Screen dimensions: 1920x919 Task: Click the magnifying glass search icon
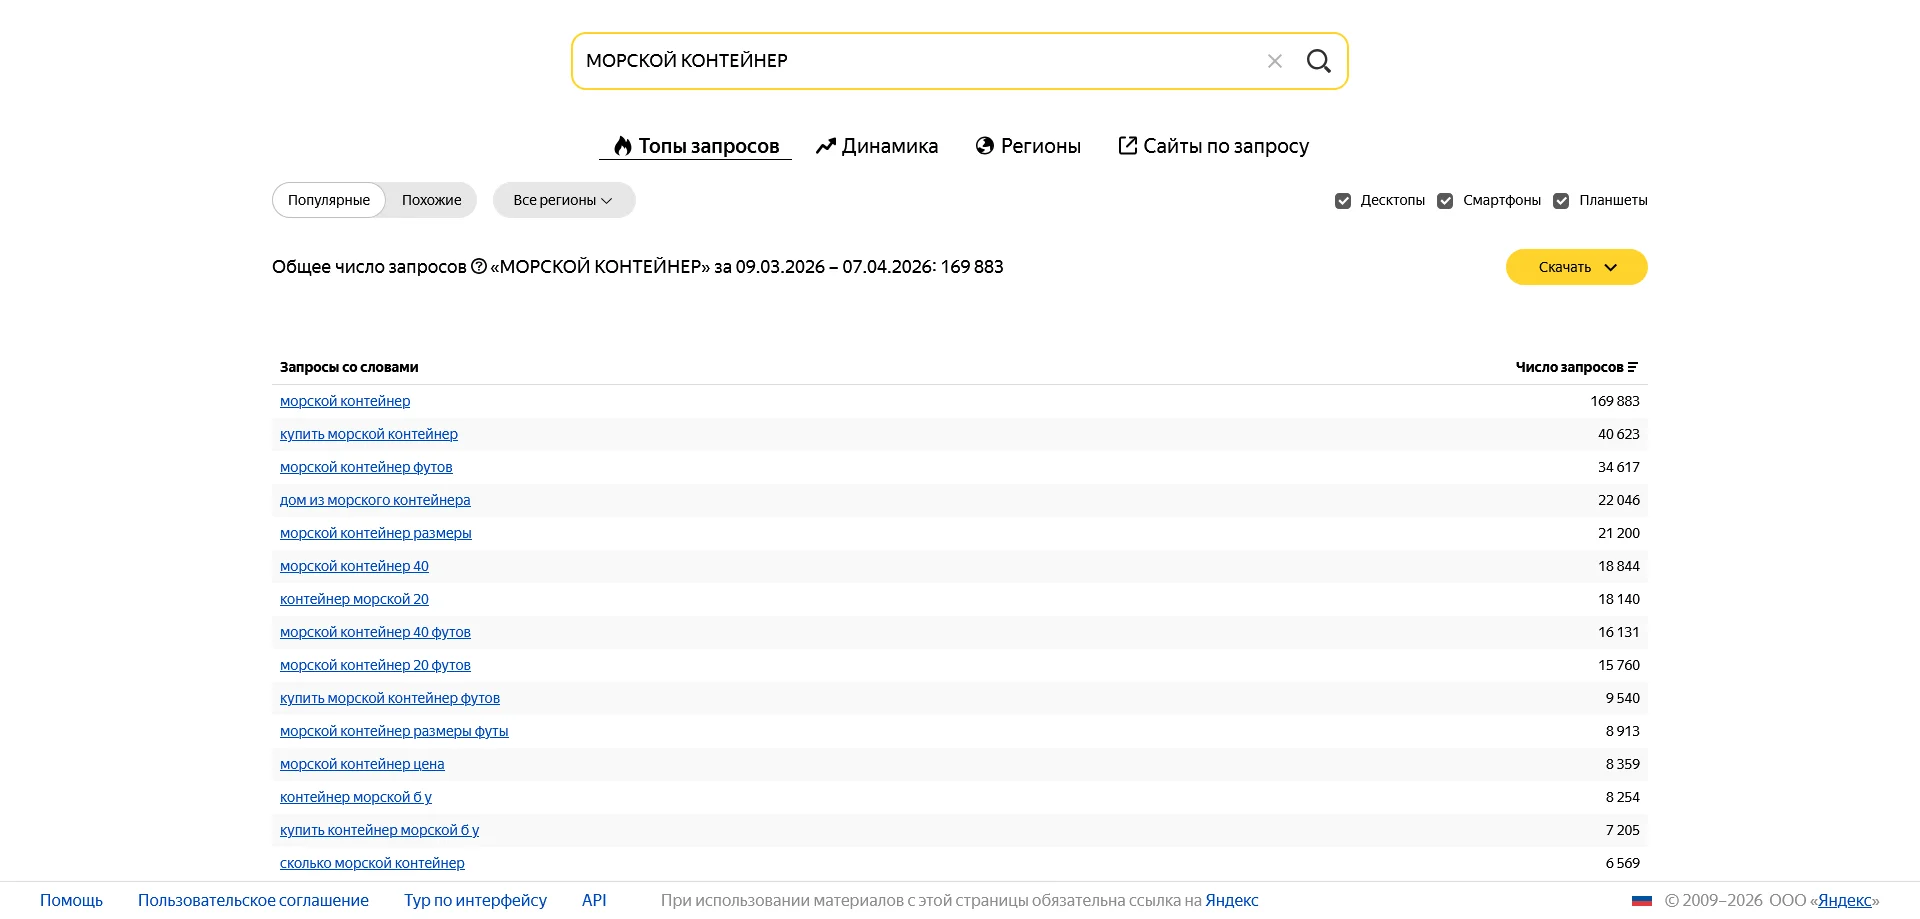pyautogui.click(x=1319, y=61)
